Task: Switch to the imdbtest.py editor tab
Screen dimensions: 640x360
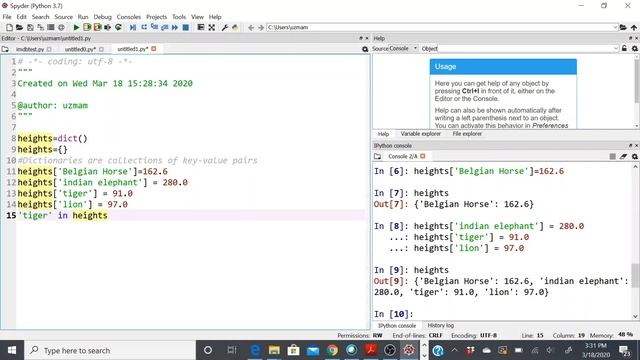Action: coord(30,49)
